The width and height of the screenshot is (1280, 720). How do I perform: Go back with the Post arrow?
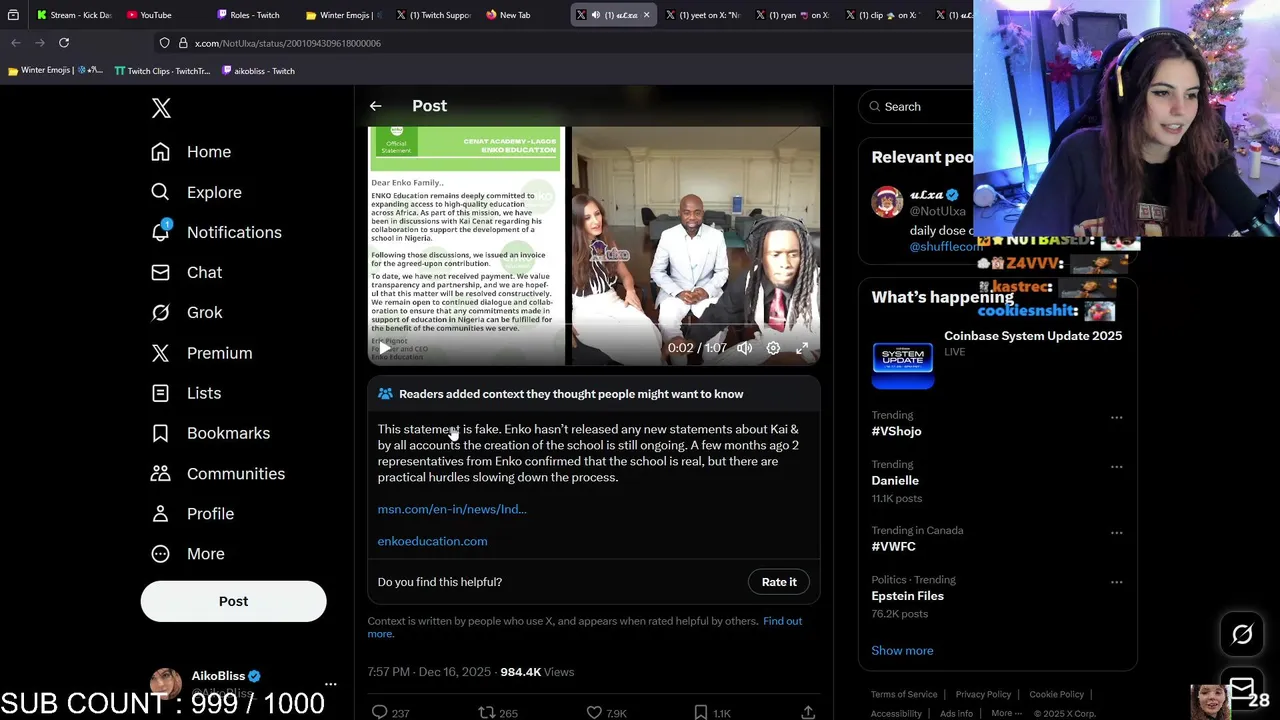coord(375,106)
